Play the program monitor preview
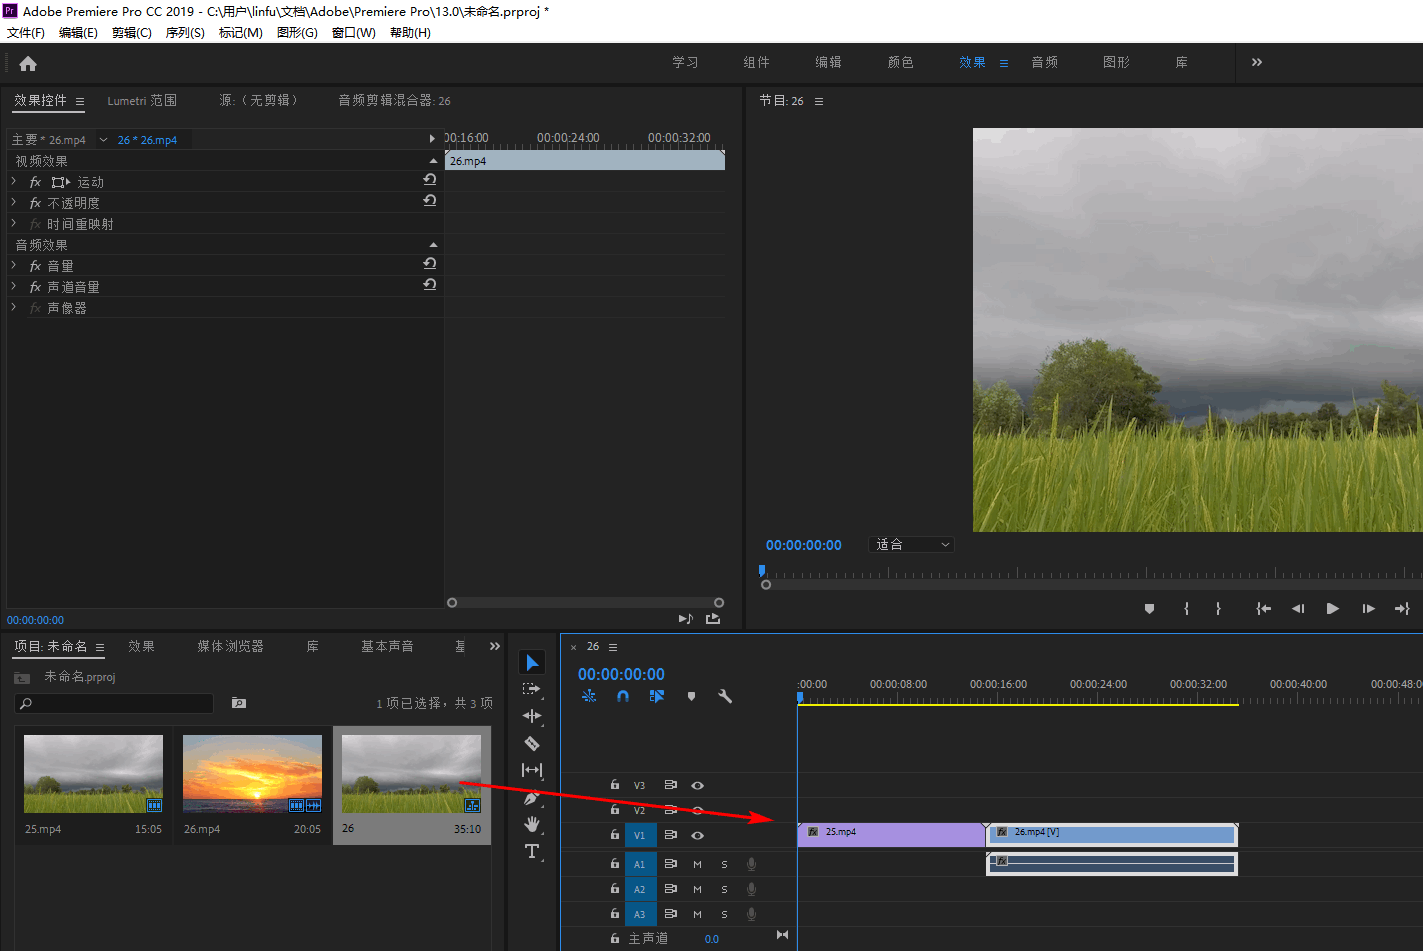Screen dimensions: 1423x951 point(1332,608)
